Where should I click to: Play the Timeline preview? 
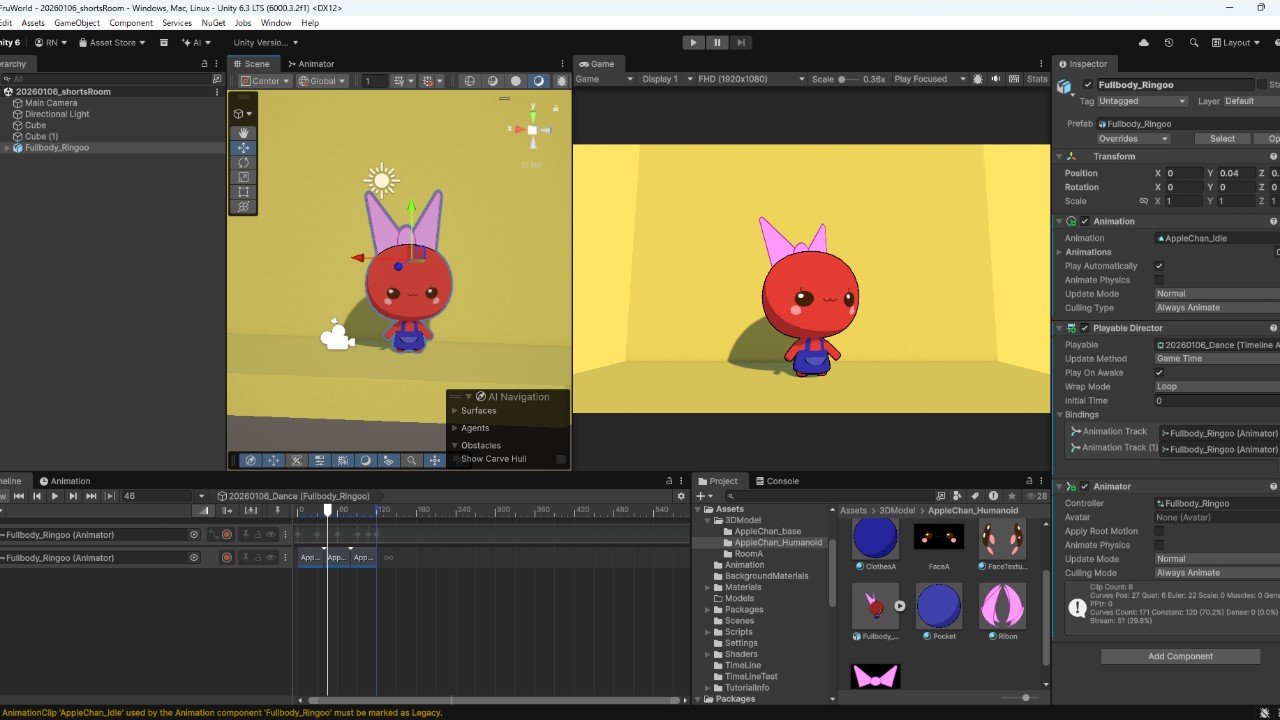55,496
